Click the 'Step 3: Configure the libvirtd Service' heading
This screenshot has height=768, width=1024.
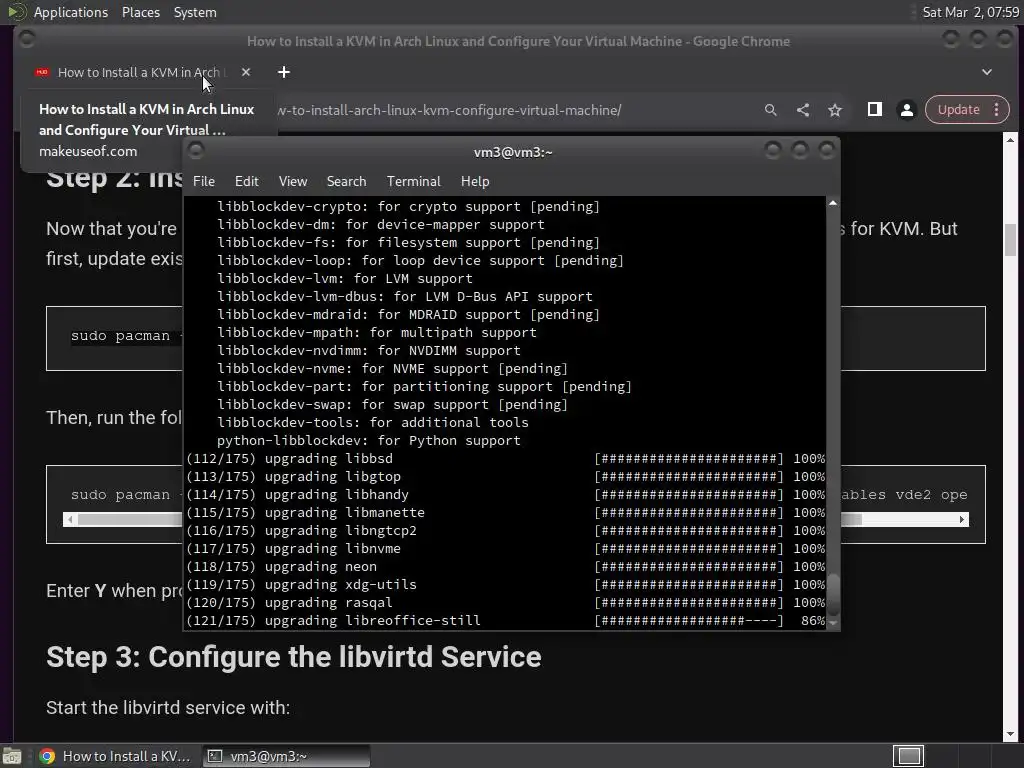[x=293, y=657]
